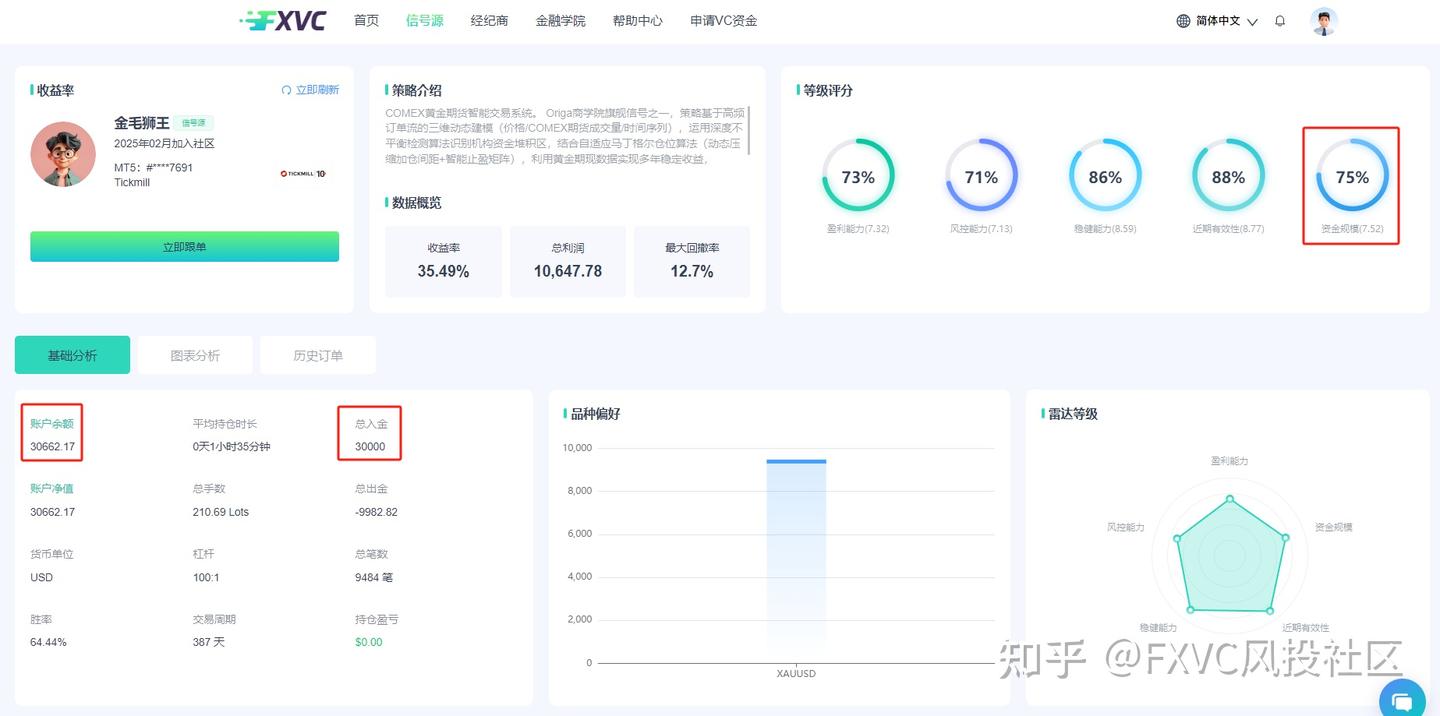Click the user avatar in header
The height and width of the screenshot is (716, 1440).
tap(1323, 21)
